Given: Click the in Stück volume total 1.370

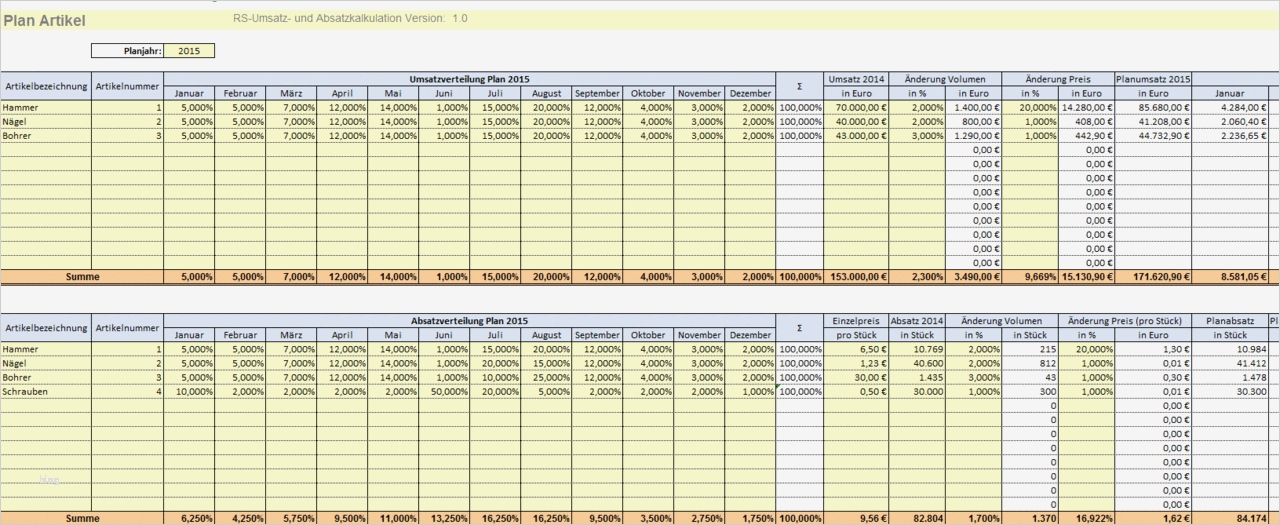Looking at the screenshot, I should pos(1029,518).
